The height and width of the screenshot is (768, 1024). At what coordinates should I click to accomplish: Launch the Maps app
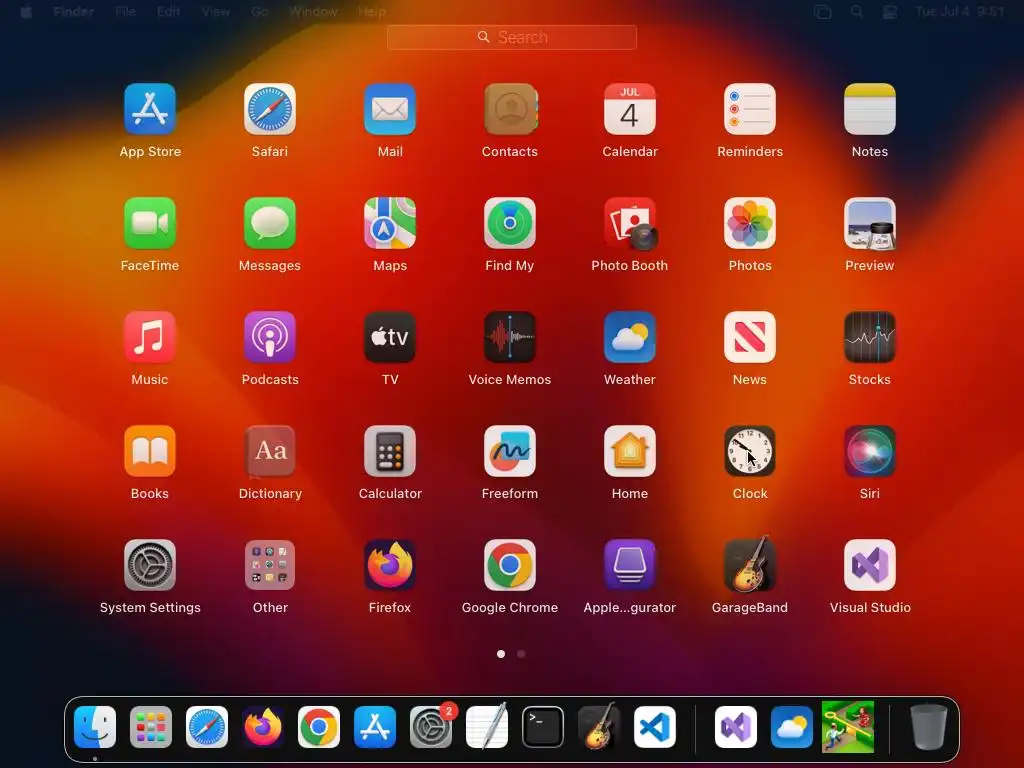pyautogui.click(x=390, y=223)
